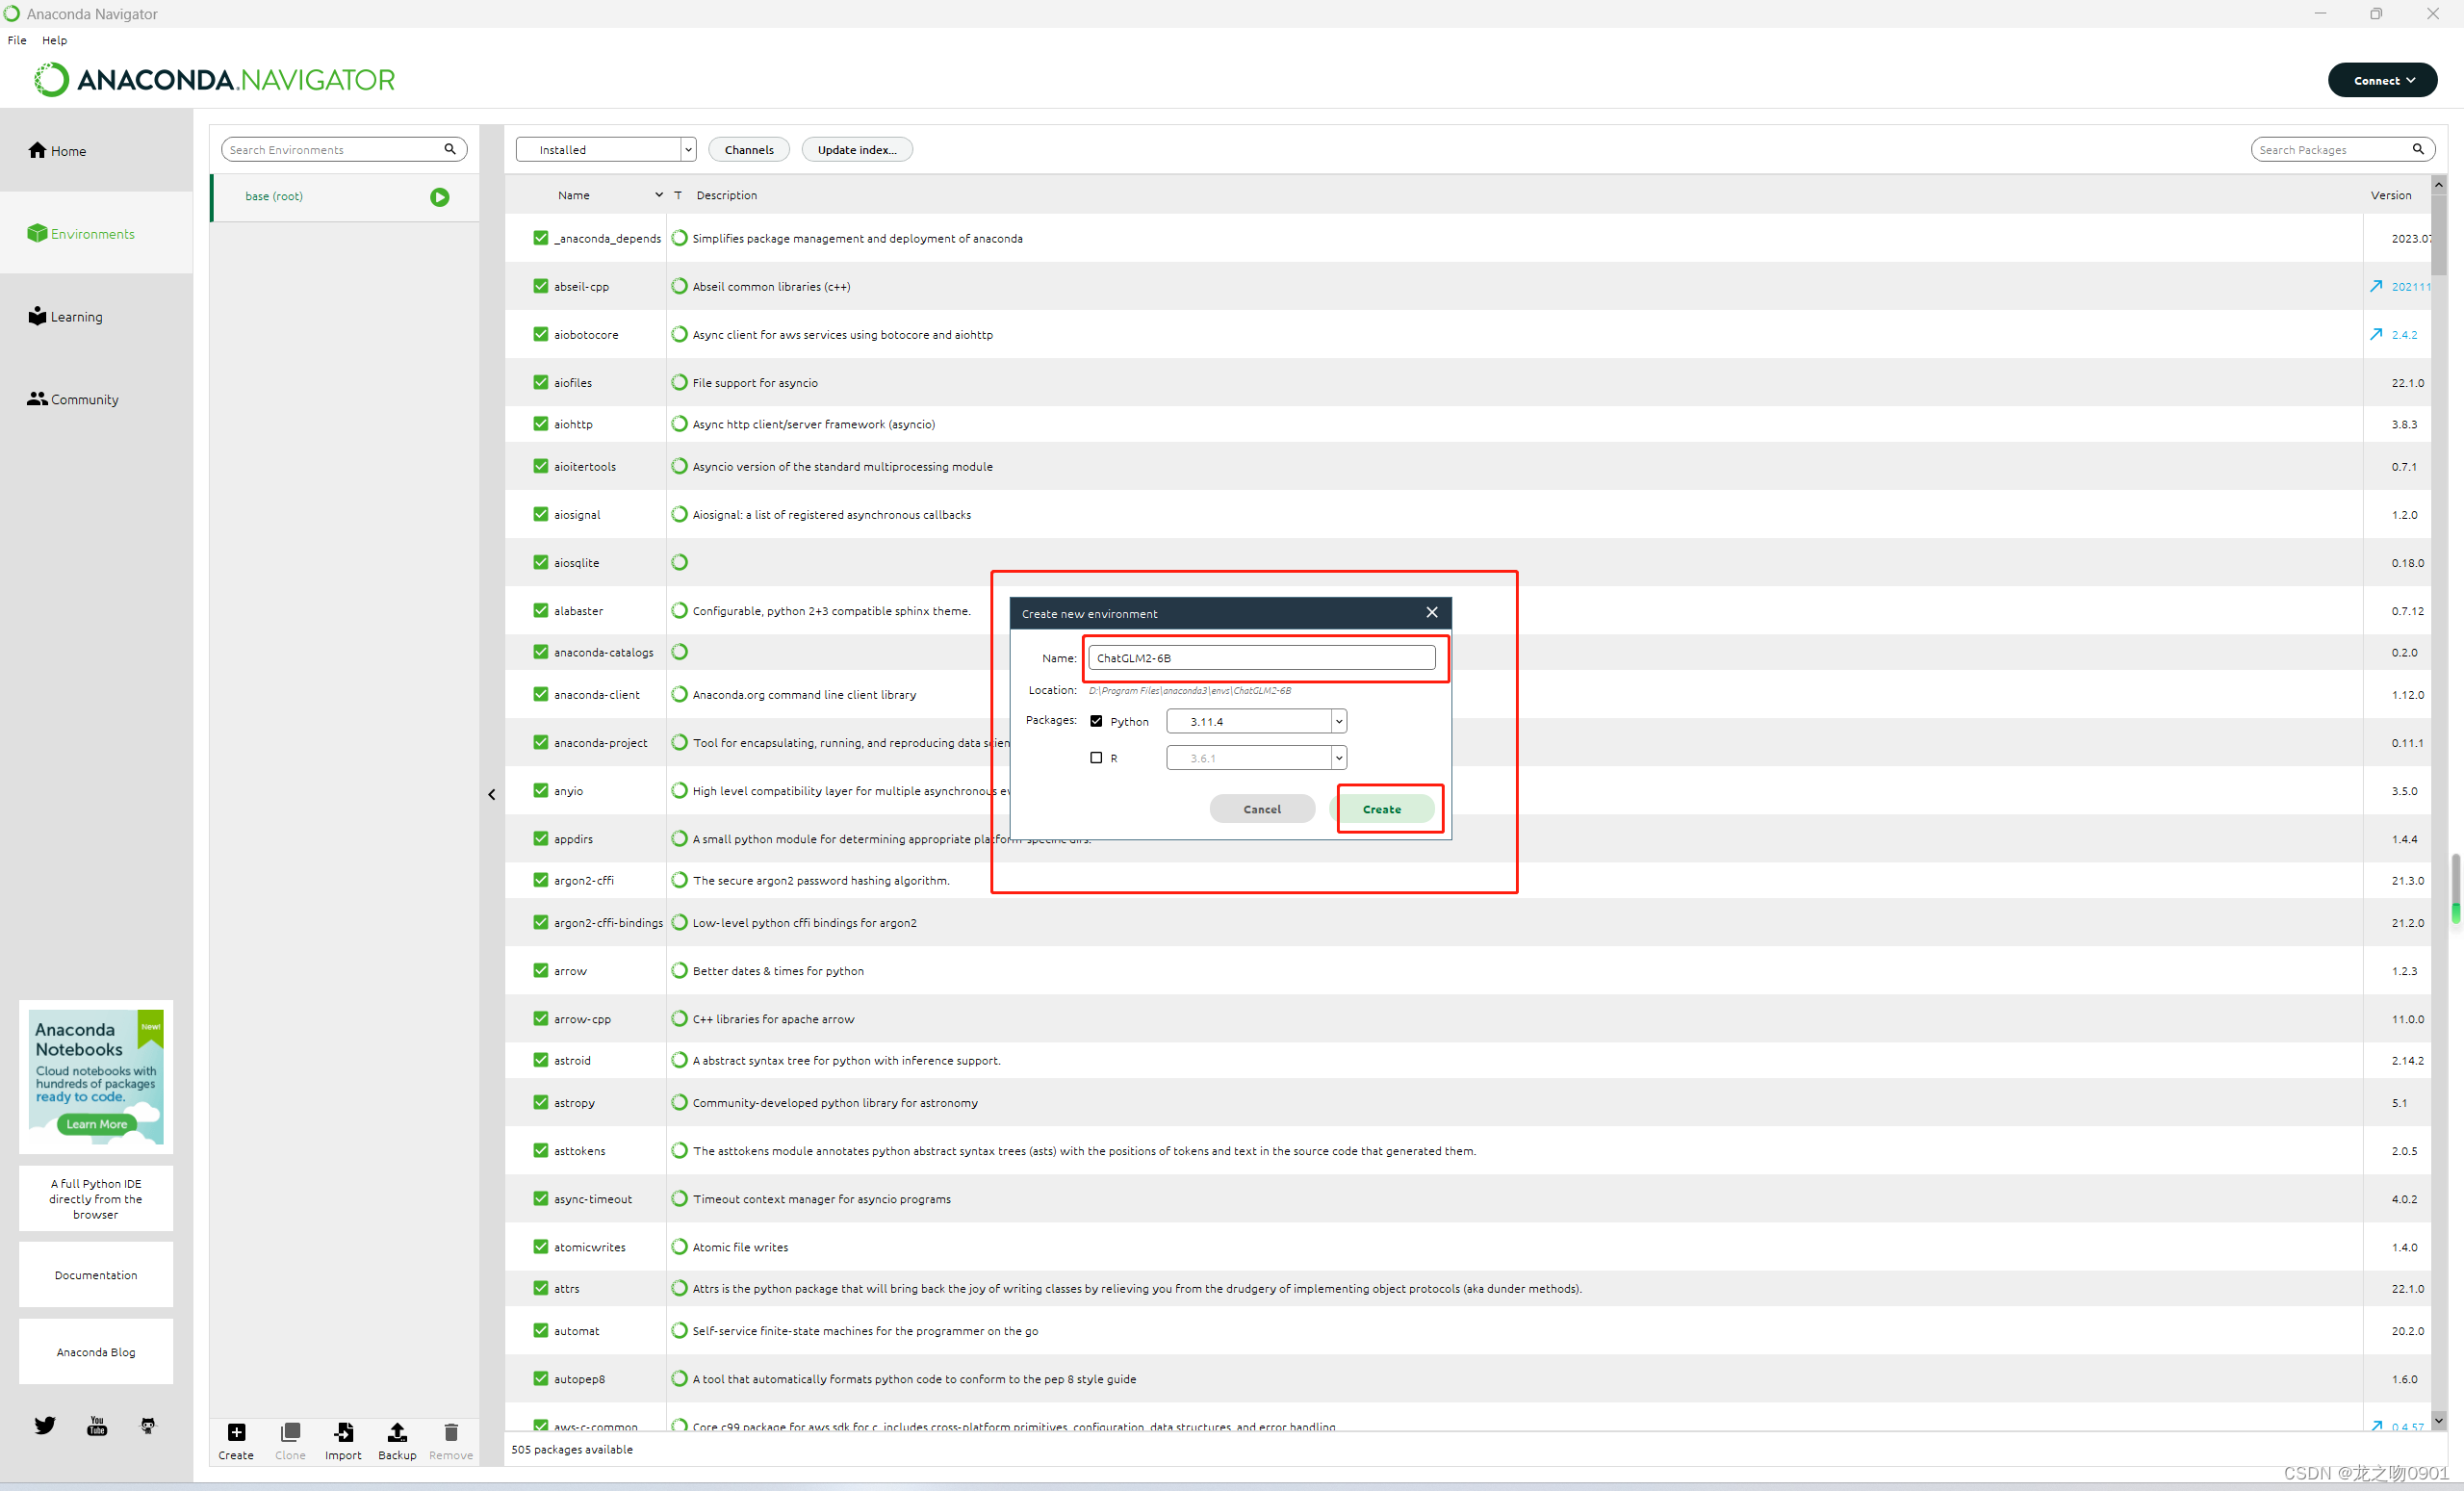Image resolution: width=2464 pixels, height=1491 pixels.
Task: Click Cancel in the new environment dialog
Action: [1262, 809]
